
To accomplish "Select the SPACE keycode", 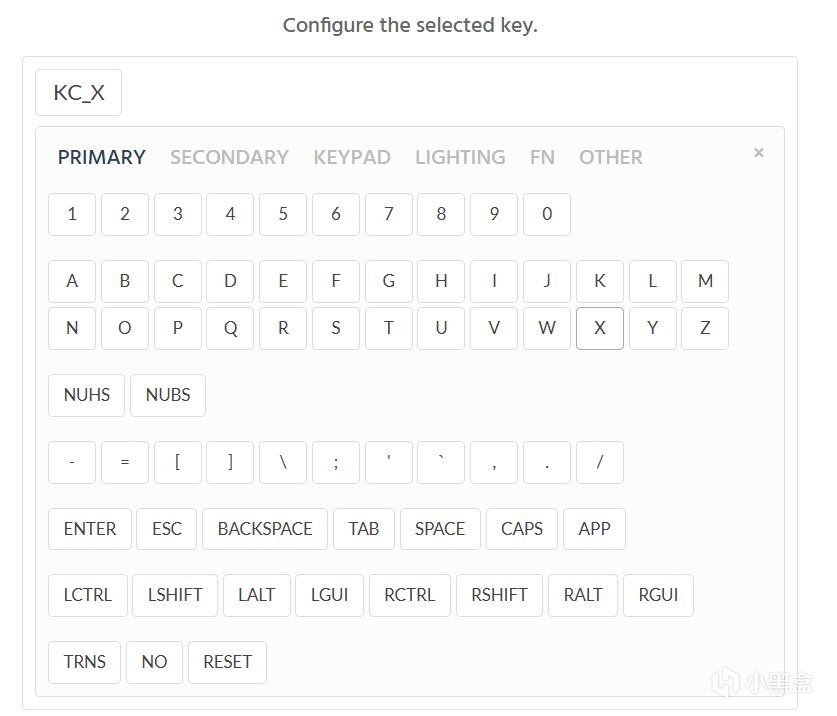I will tap(440, 529).
